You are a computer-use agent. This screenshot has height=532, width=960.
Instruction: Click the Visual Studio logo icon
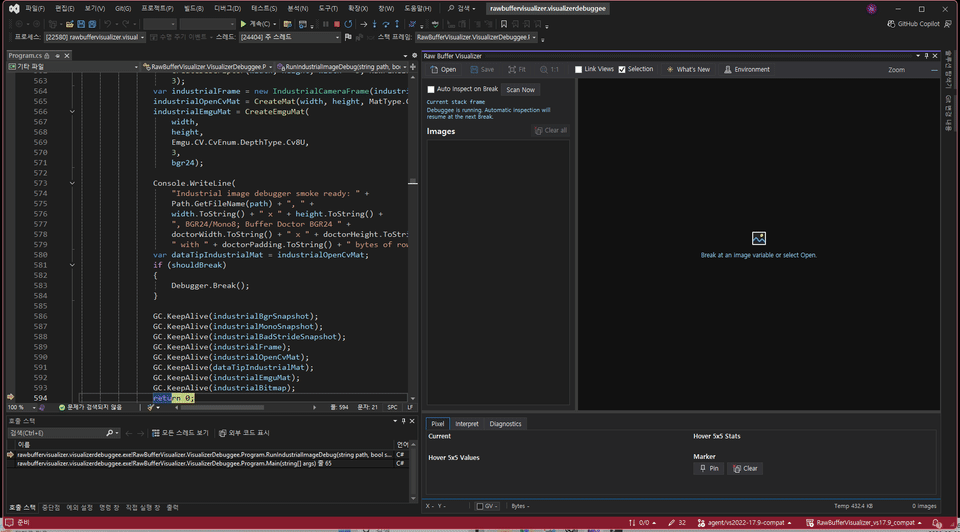click(13, 9)
